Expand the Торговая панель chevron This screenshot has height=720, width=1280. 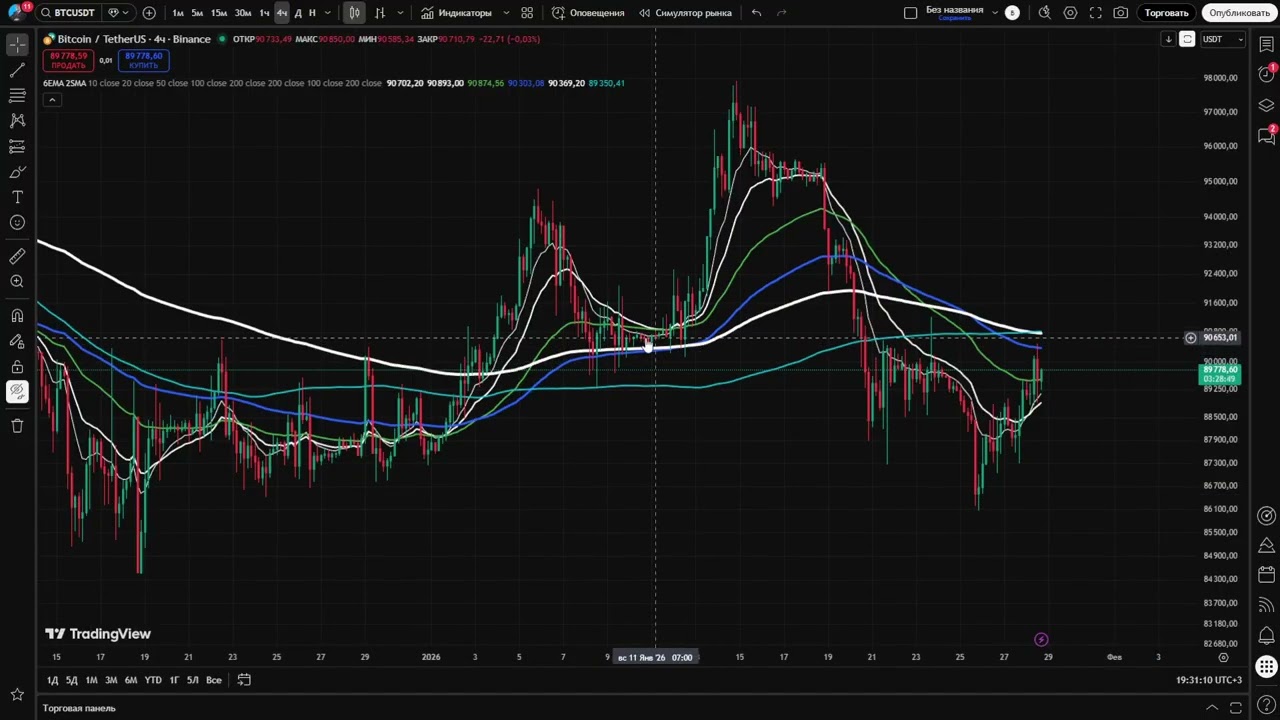tap(1212, 708)
